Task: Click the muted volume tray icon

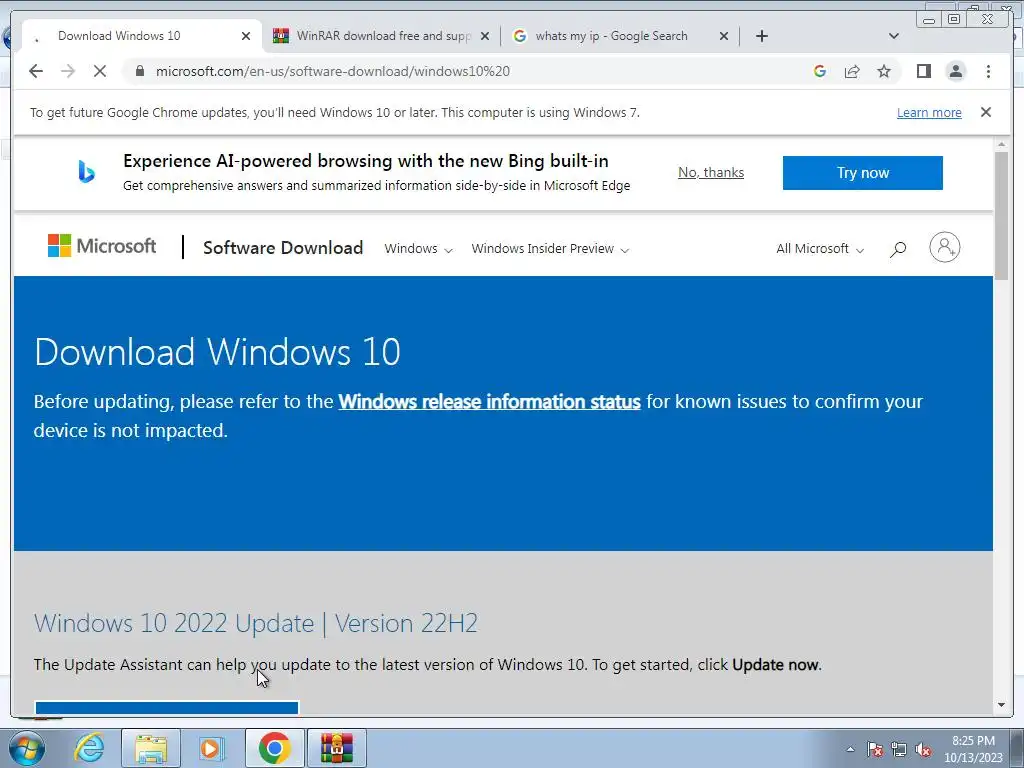Action: coord(923,750)
